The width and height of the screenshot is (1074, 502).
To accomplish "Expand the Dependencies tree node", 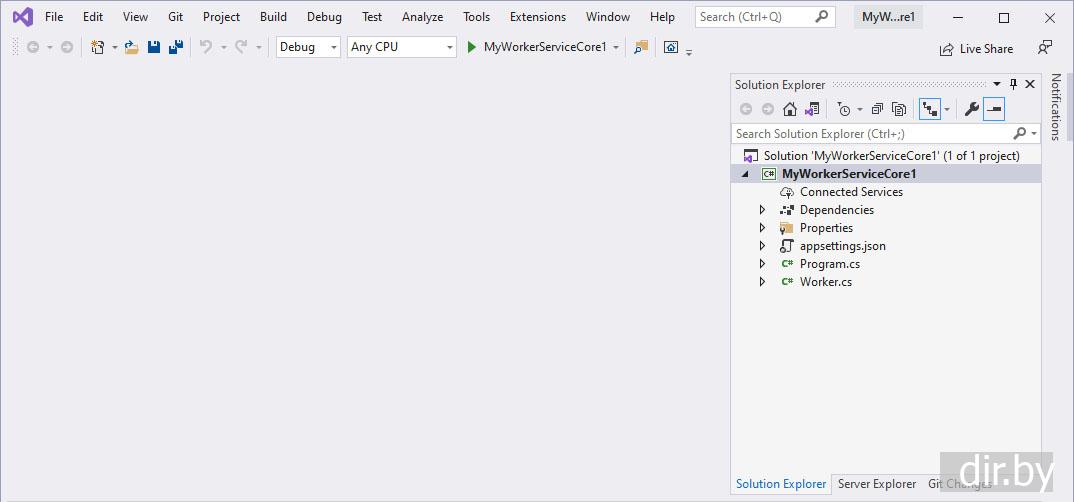I will [762, 210].
